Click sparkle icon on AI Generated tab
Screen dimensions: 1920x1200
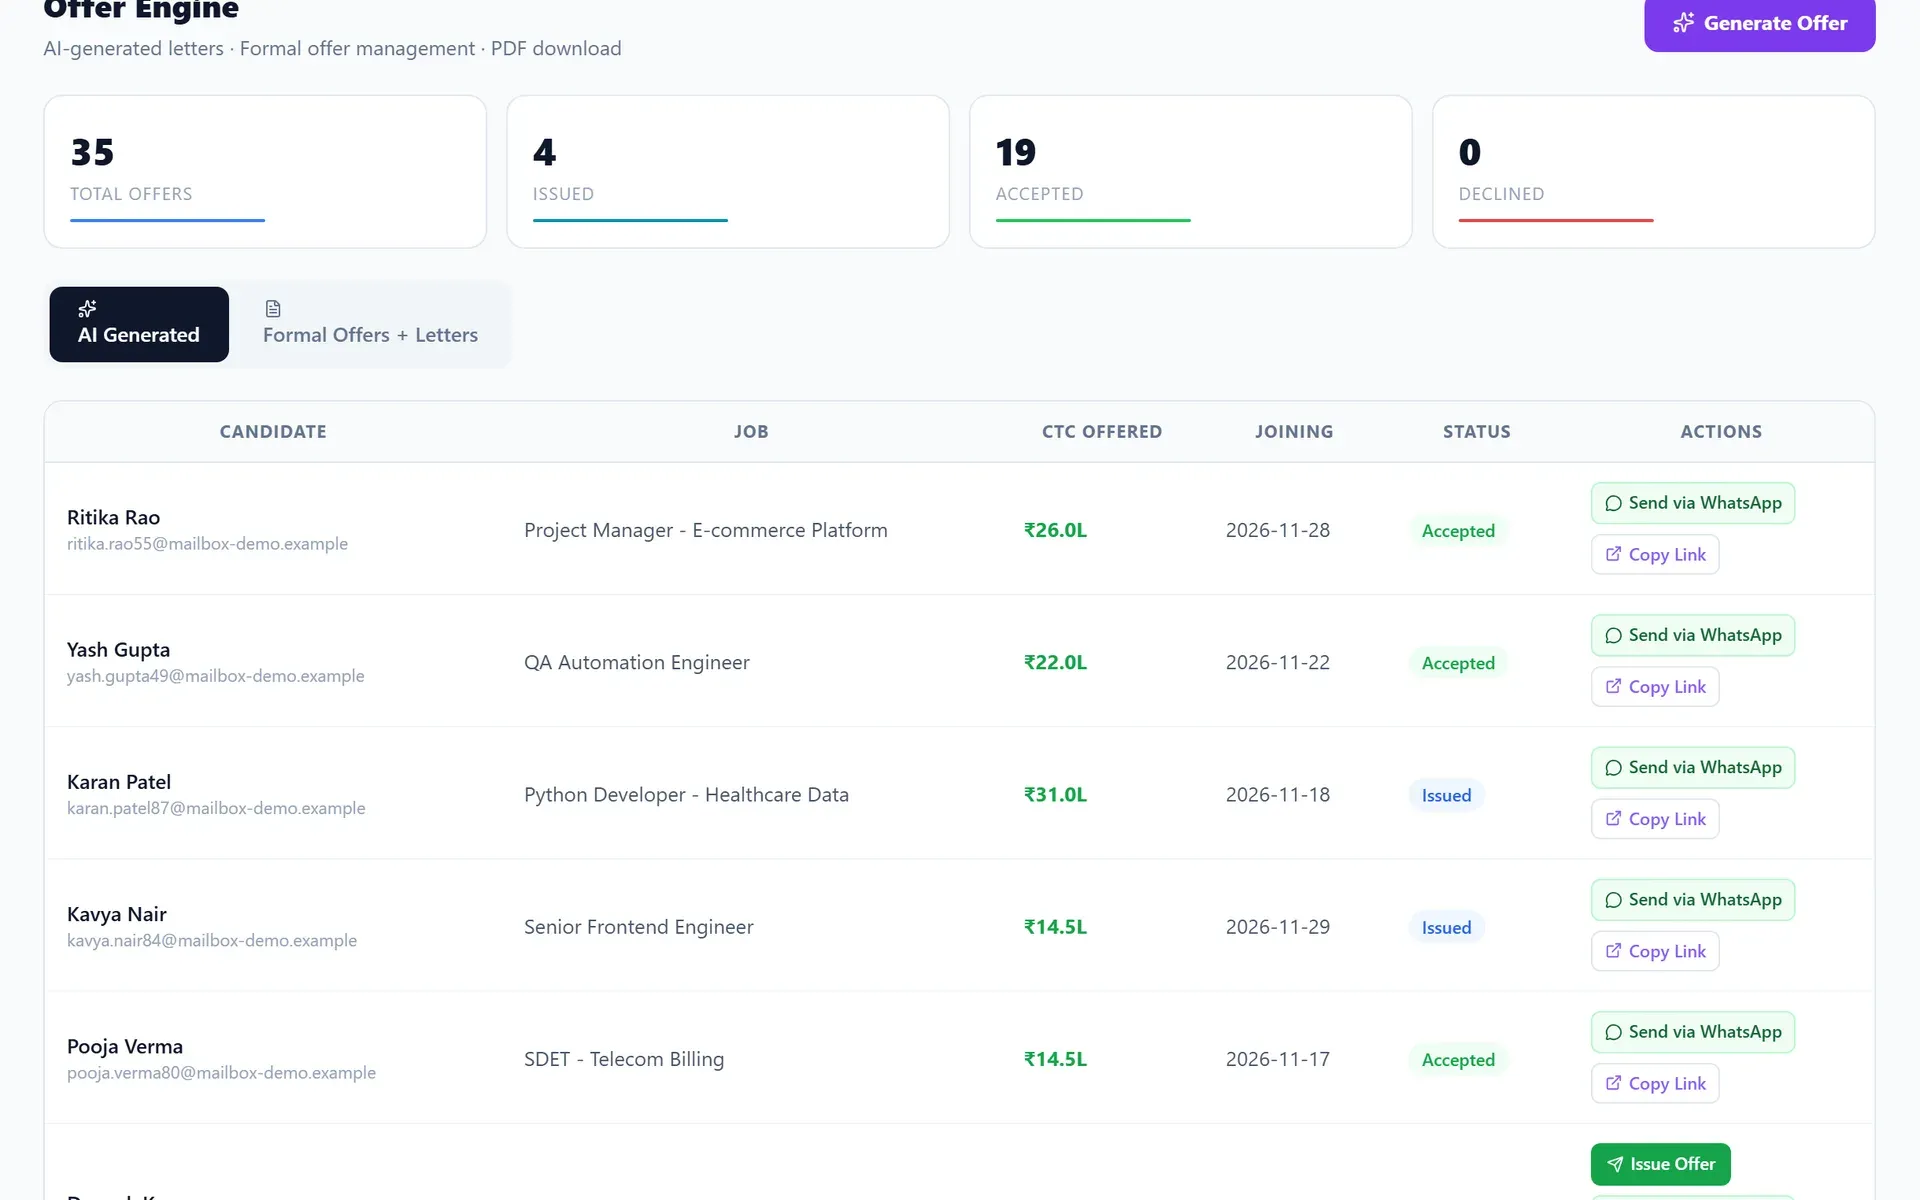[87, 308]
